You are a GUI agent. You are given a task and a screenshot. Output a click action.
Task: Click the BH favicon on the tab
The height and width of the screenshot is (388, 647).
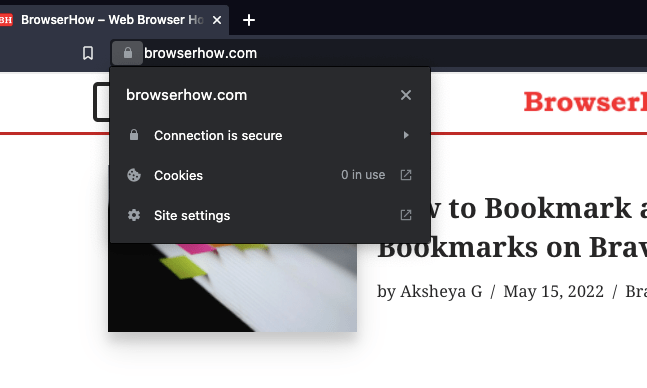(6, 19)
